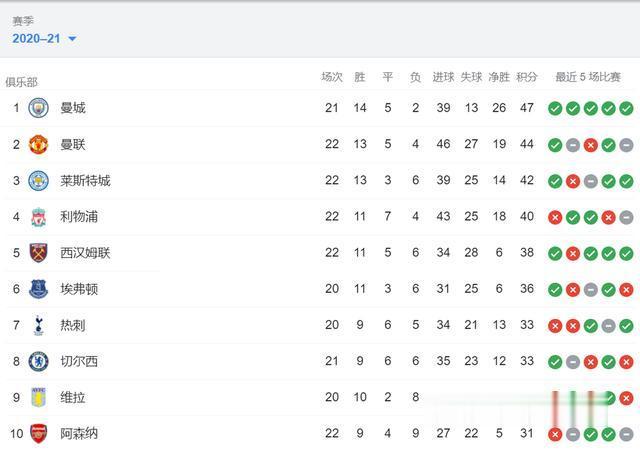
Task: Open the 阿森纳 team link
Action: click(x=79, y=433)
